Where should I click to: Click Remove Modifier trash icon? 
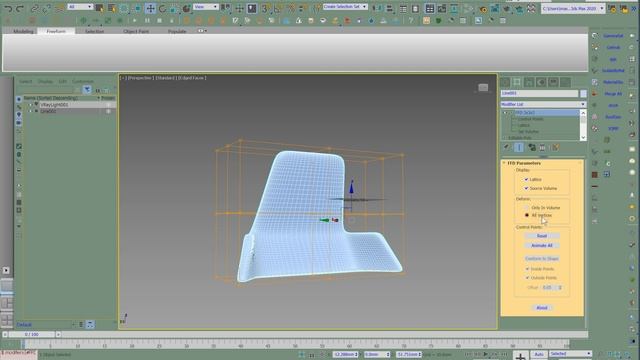pyautogui.click(x=542, y=147)
